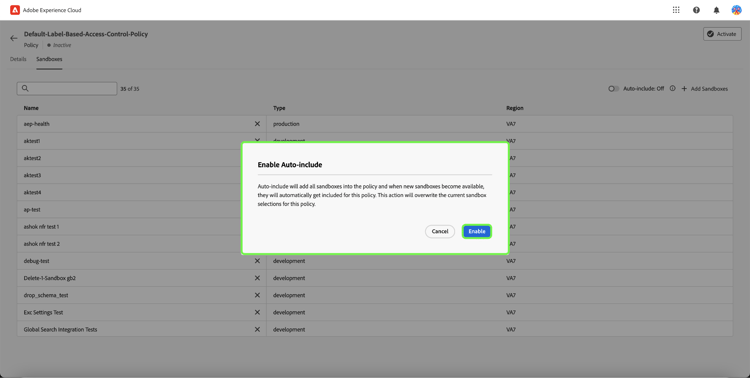
Task: Select the ap-test sandbox name
Action: click(32, 210)
